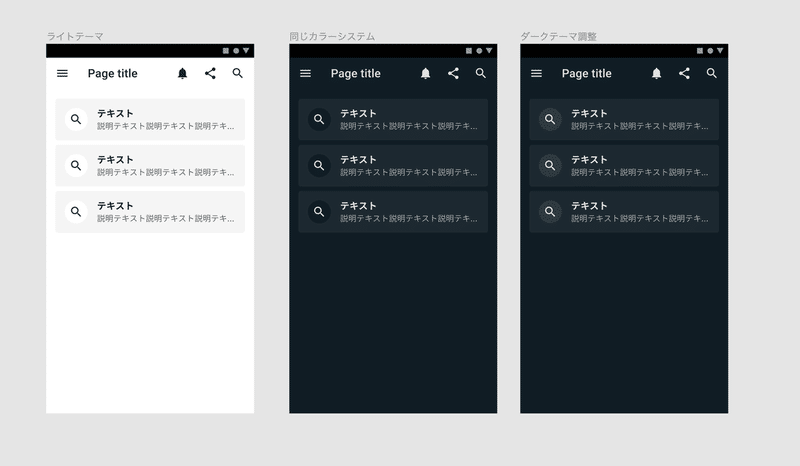This screenshot has width=800, height=466.
Task: Click third card's round search icon in light theme
Action: point(76,212)
